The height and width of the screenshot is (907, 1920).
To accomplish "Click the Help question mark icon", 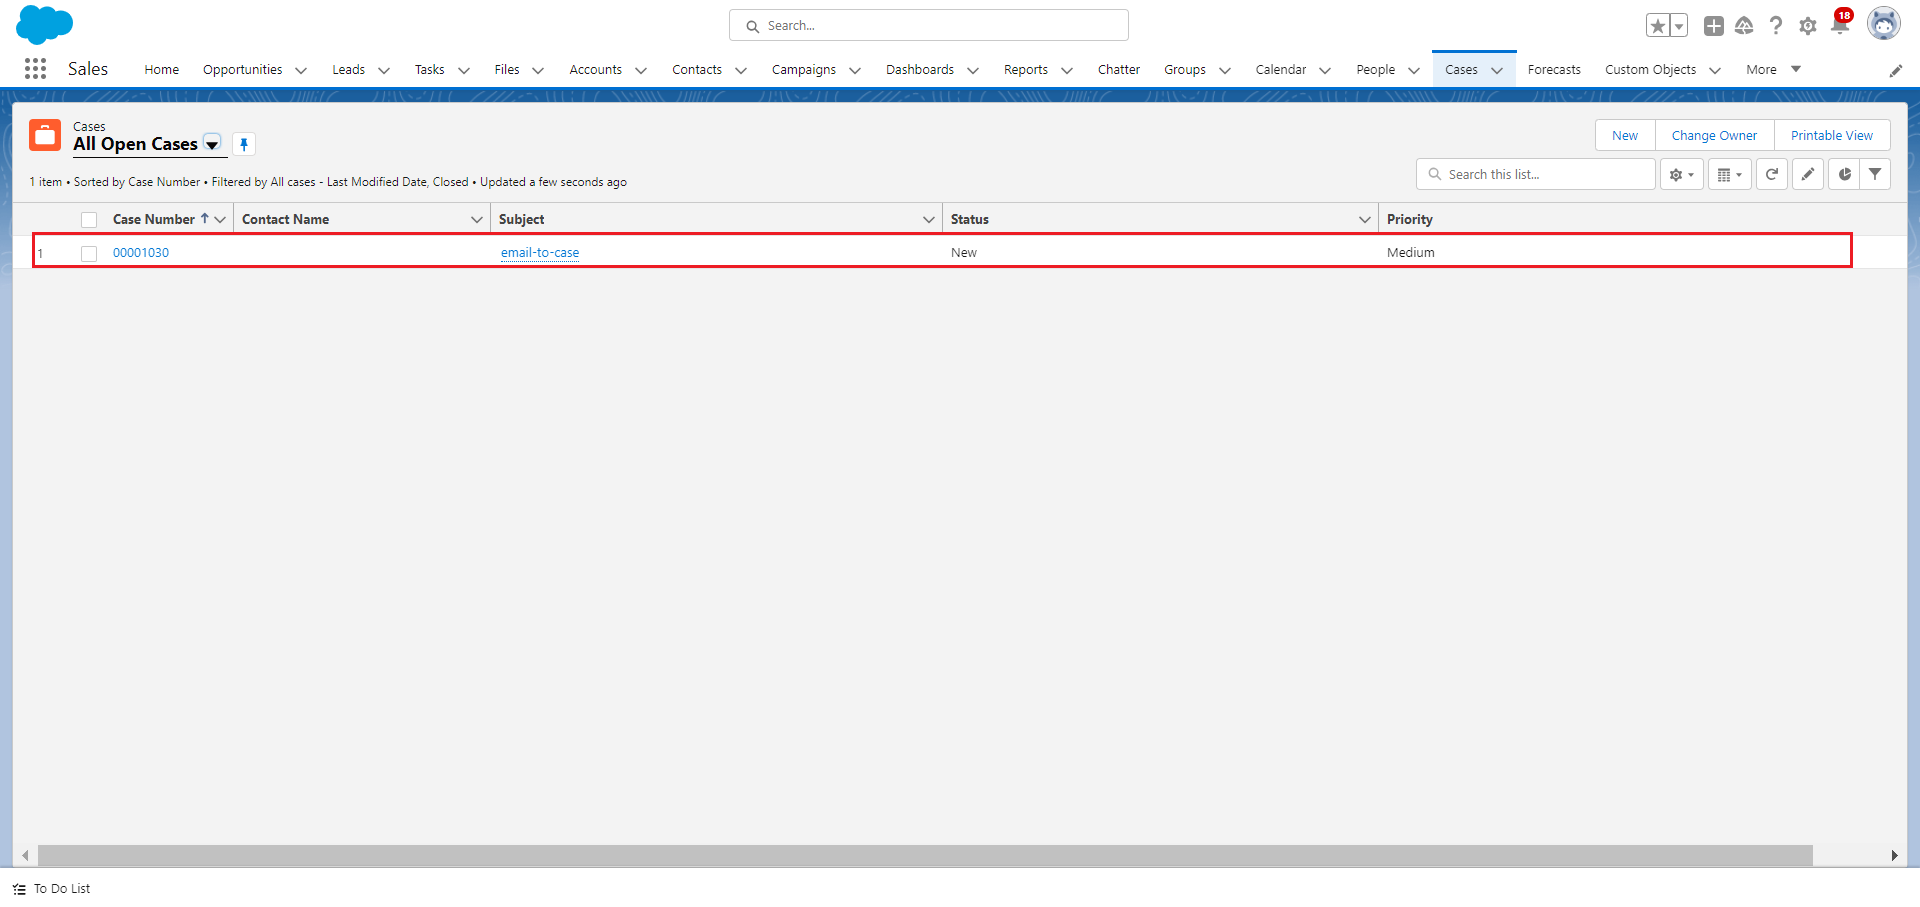I will point(1775,26).
